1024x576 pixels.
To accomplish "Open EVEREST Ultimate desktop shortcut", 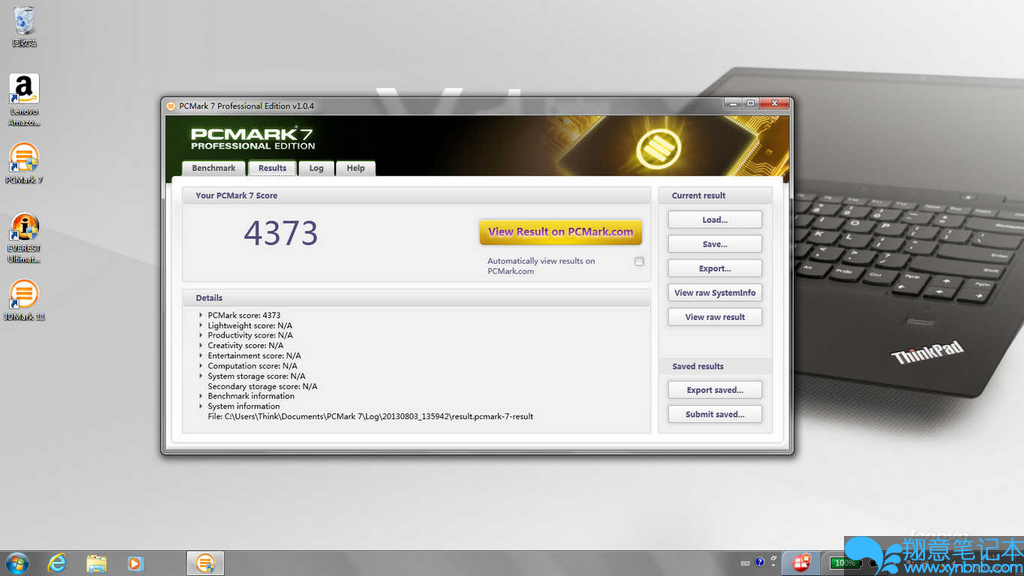I will click(24, 229).
